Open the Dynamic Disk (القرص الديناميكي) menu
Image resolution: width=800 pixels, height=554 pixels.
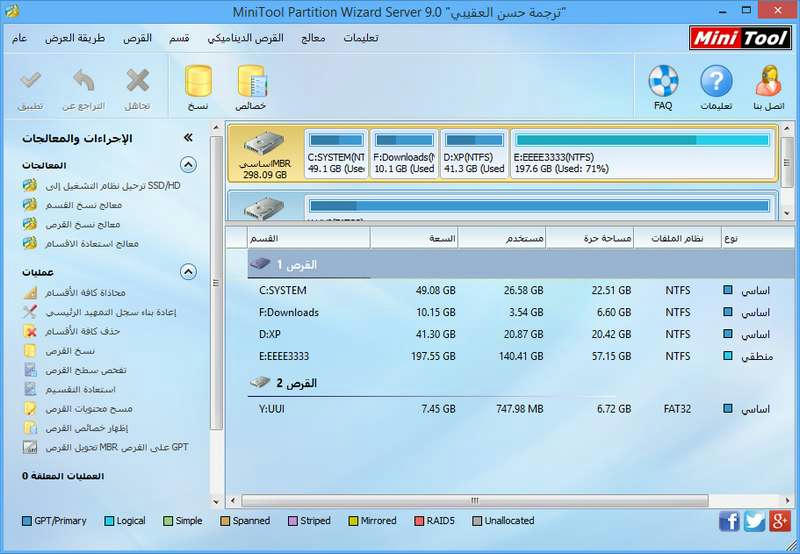(x=245, y=38)
